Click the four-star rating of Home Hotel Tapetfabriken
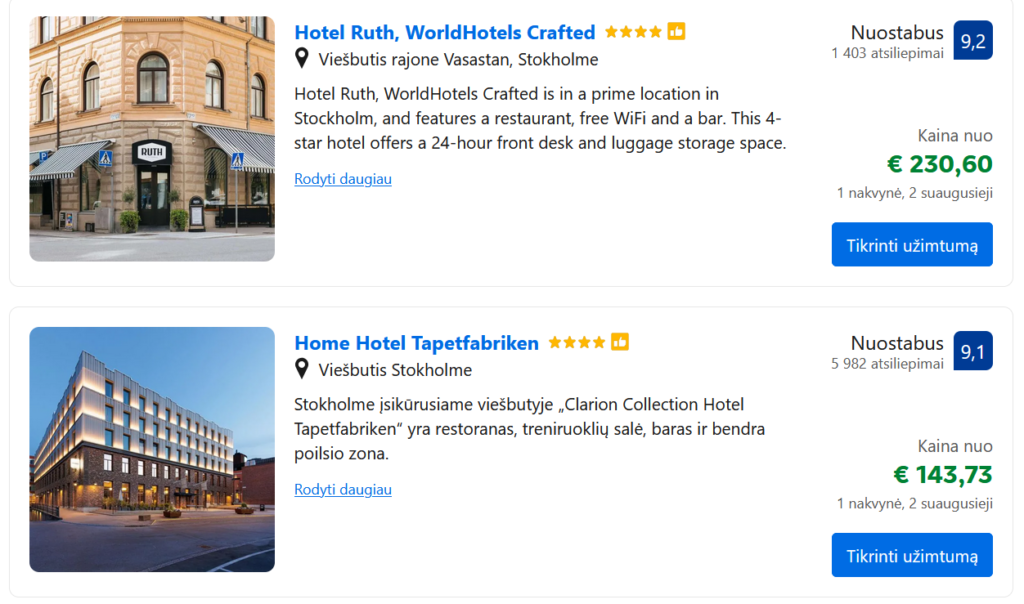The height and width of the screenshot is (604, 1024). (577, 343)
